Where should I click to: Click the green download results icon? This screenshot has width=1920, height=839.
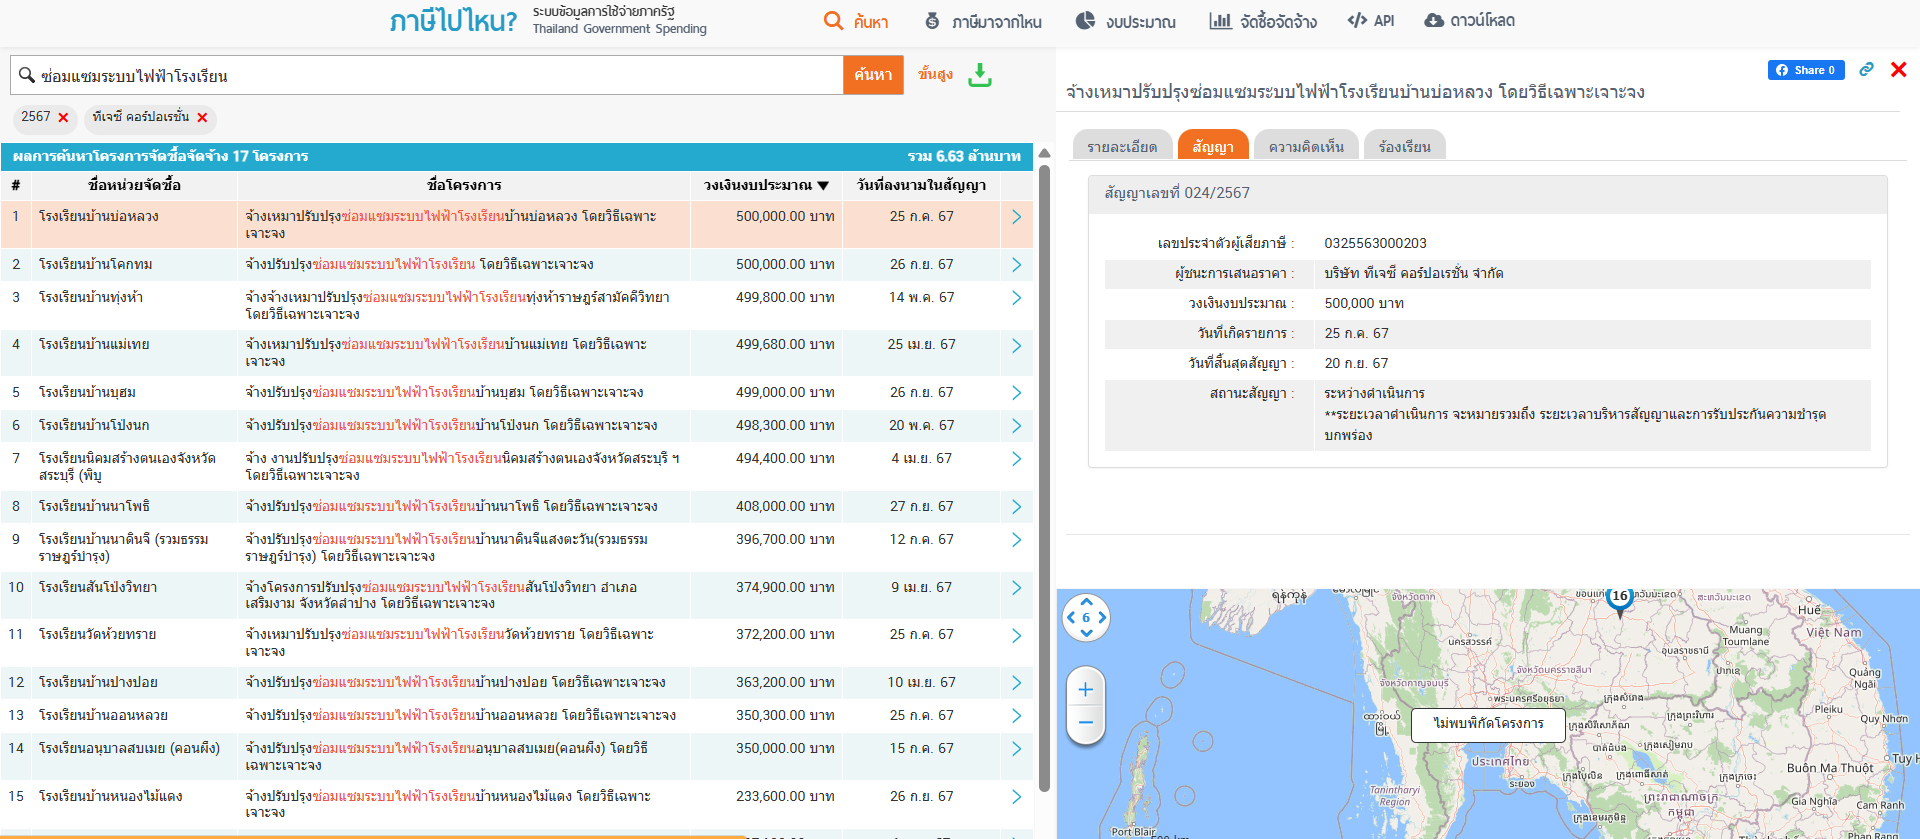(x=980, y=75)
